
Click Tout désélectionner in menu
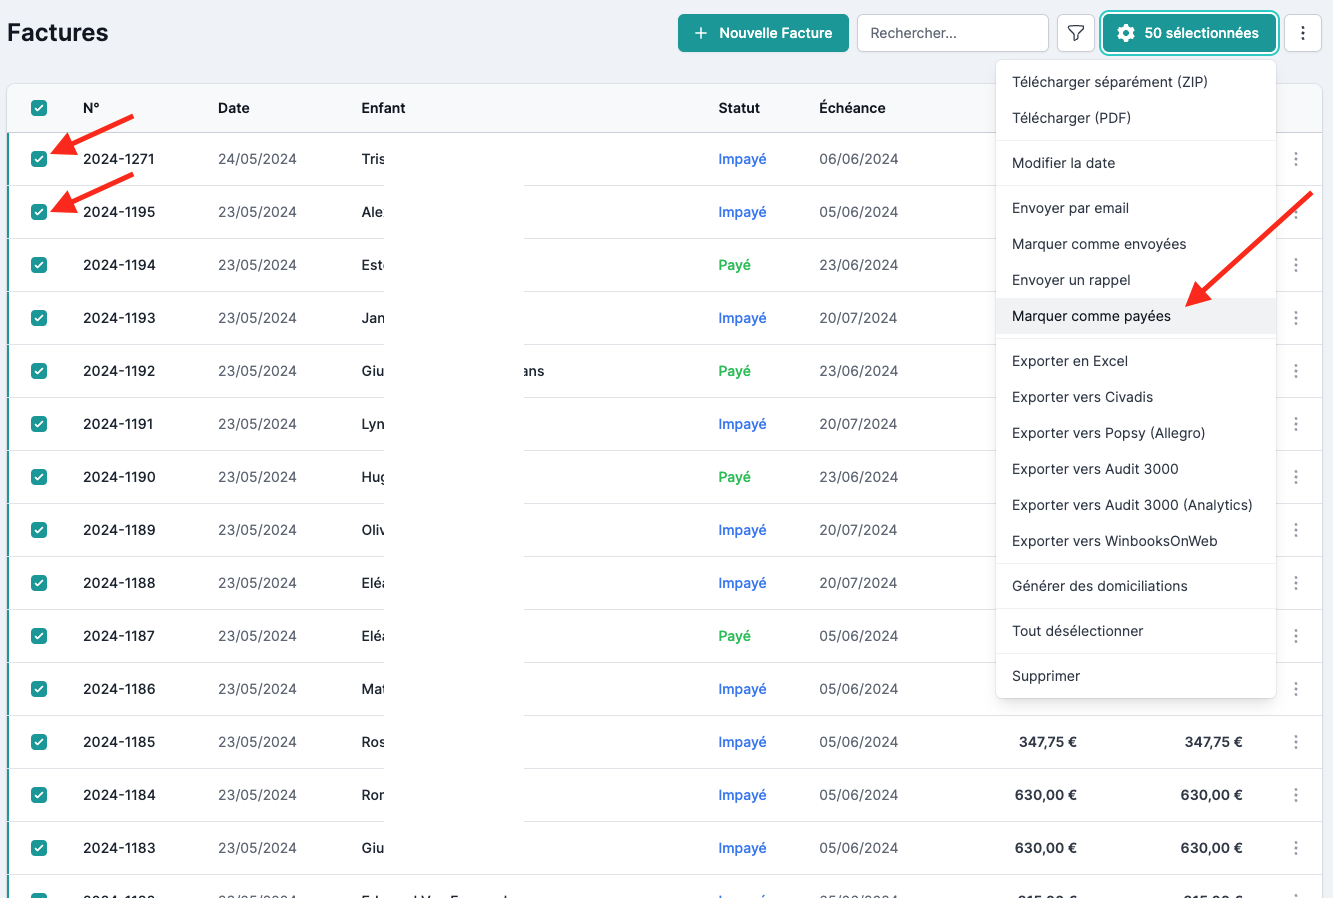1077,631
